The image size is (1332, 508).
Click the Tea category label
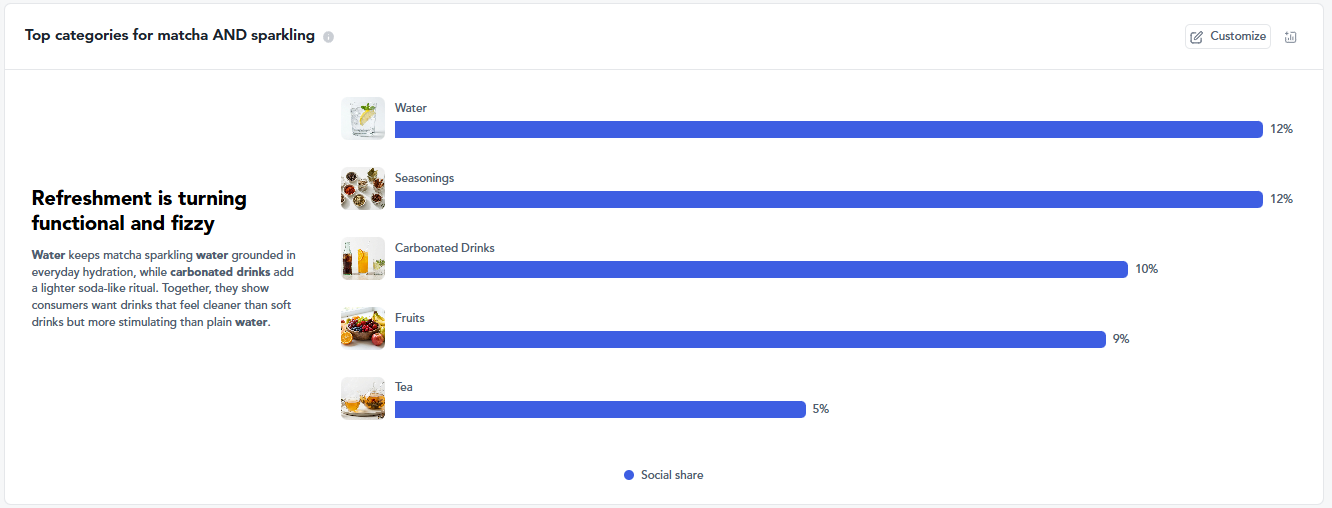tap(404, 387)
